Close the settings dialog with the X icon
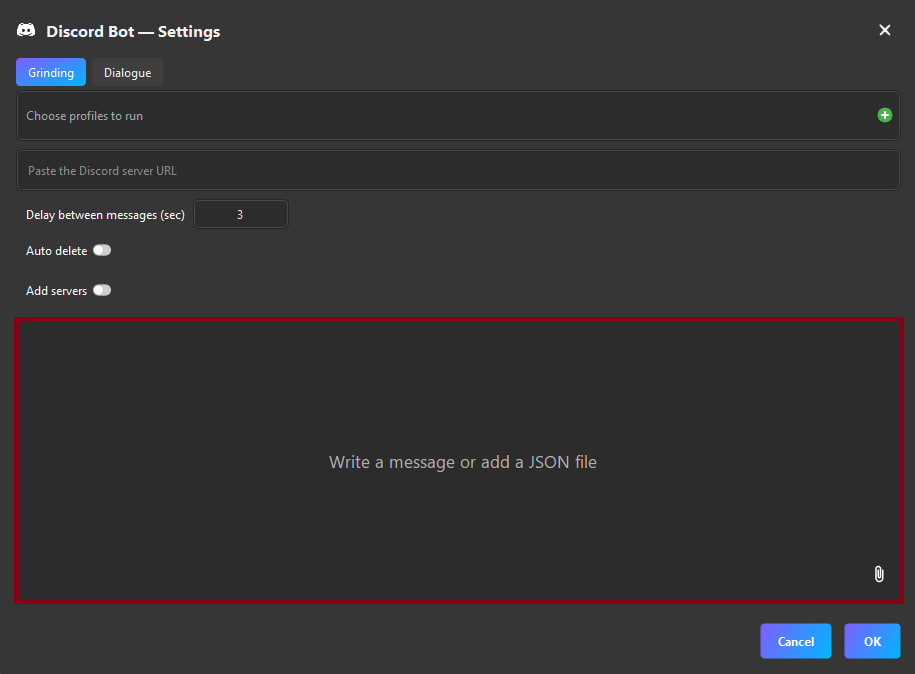Image resolution: width=915 pixels, height=674 pixels. 885,30
